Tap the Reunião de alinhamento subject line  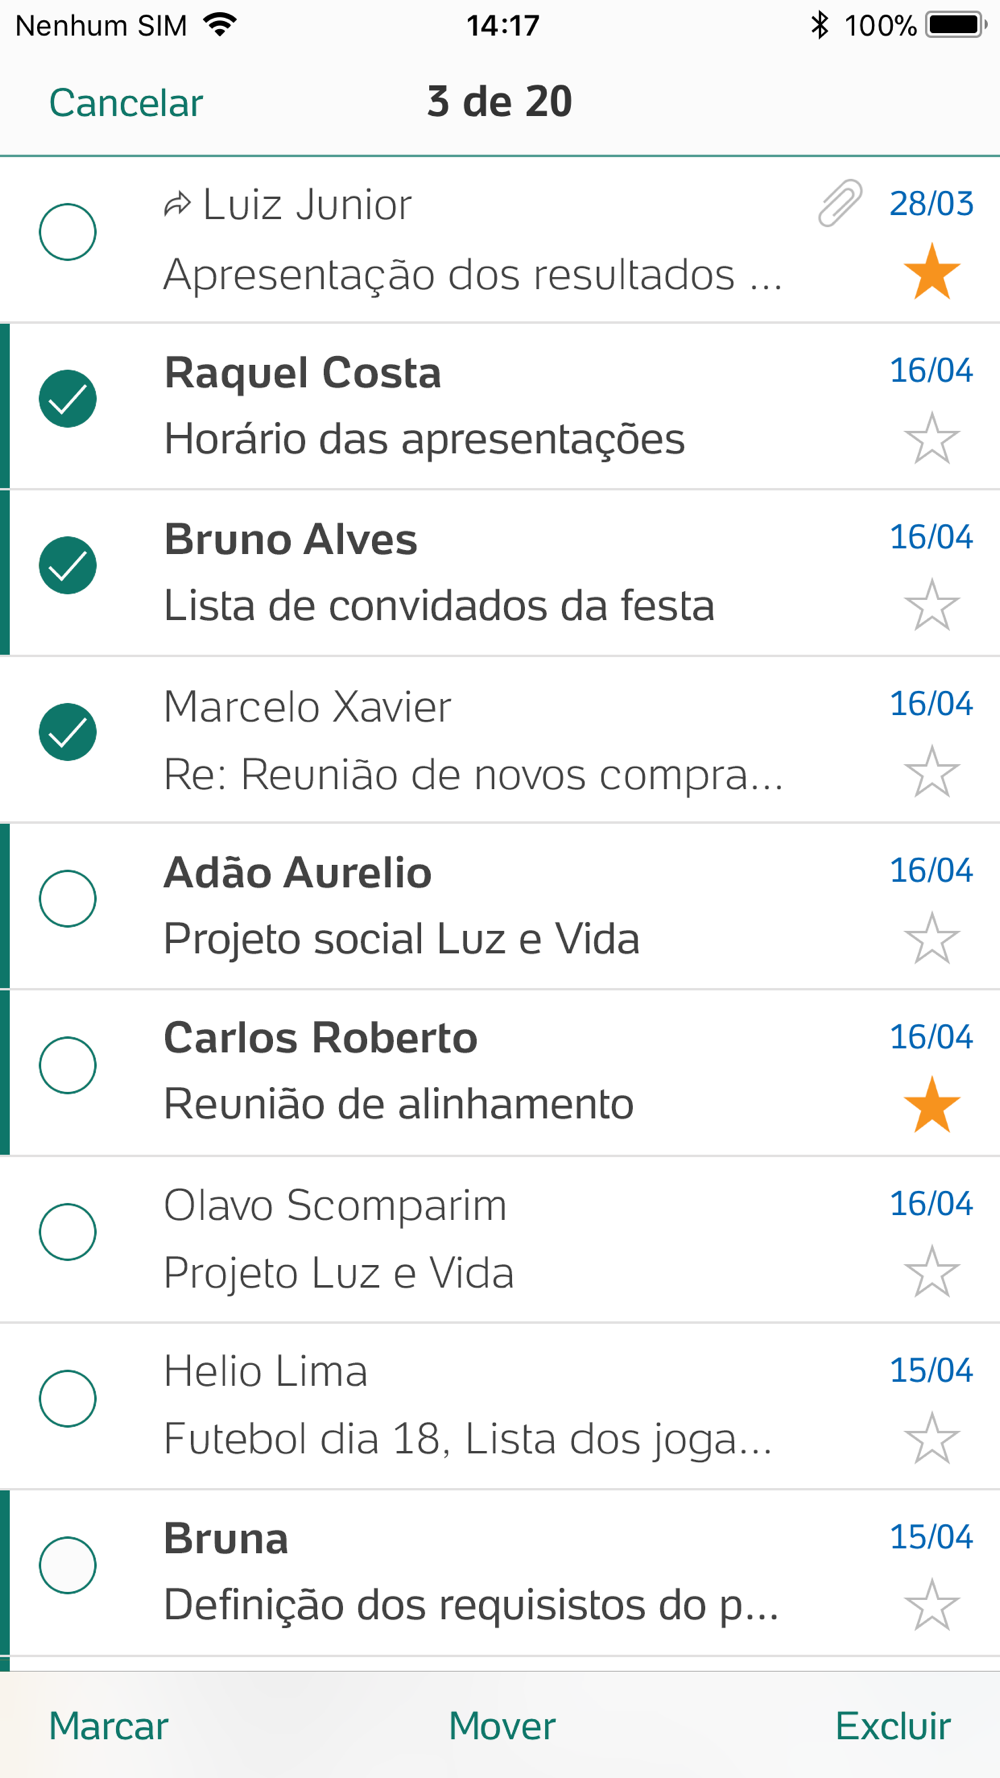point(399,1105)
